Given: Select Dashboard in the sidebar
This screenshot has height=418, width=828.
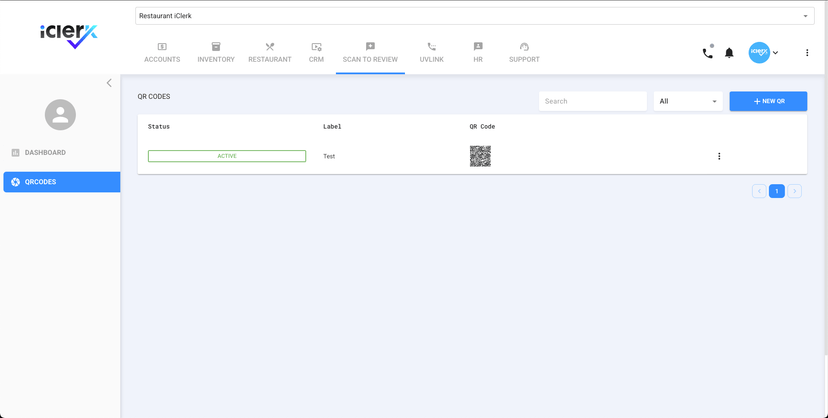Looking at the screenshot, I should pos(45,153).
